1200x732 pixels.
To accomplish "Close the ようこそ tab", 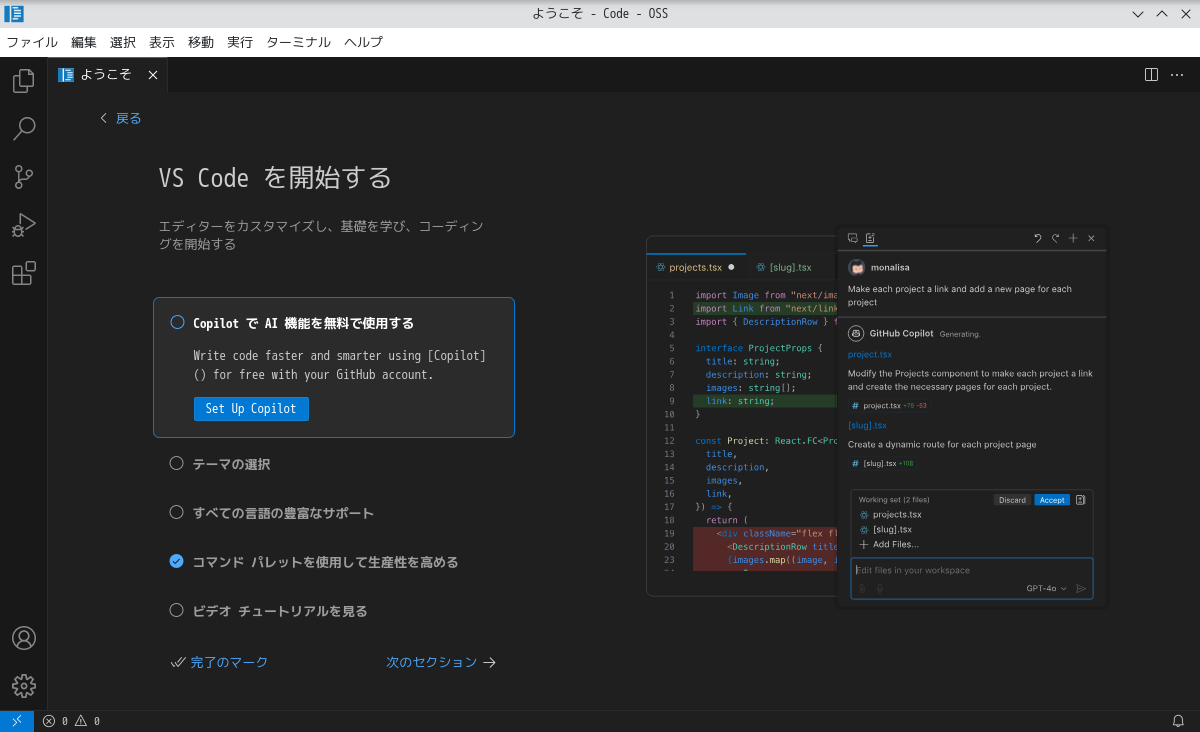I will point(153,75).
